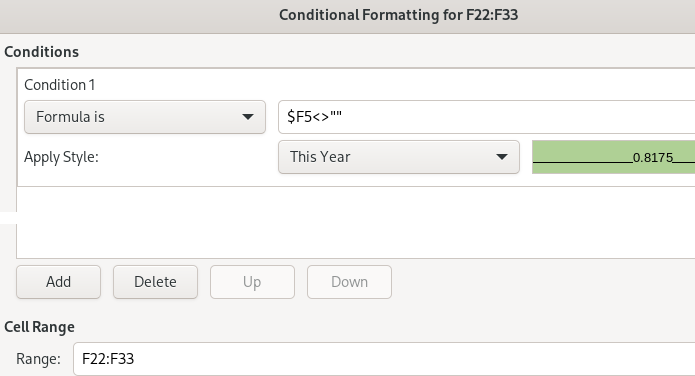This screenshot has height=376, width=695.
Task: Click the "Range:" label
Action: [x=38, y=359]
